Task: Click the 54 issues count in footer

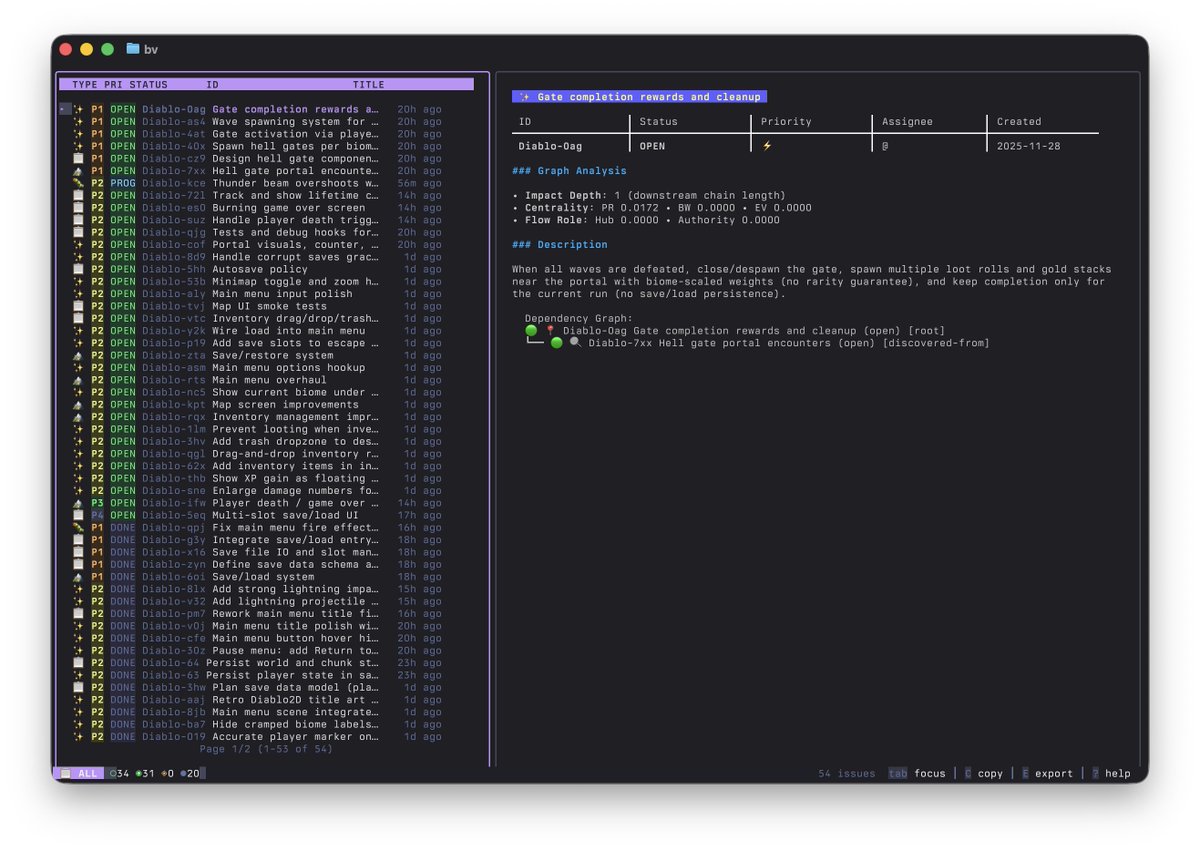Action: tap(847, 774)
